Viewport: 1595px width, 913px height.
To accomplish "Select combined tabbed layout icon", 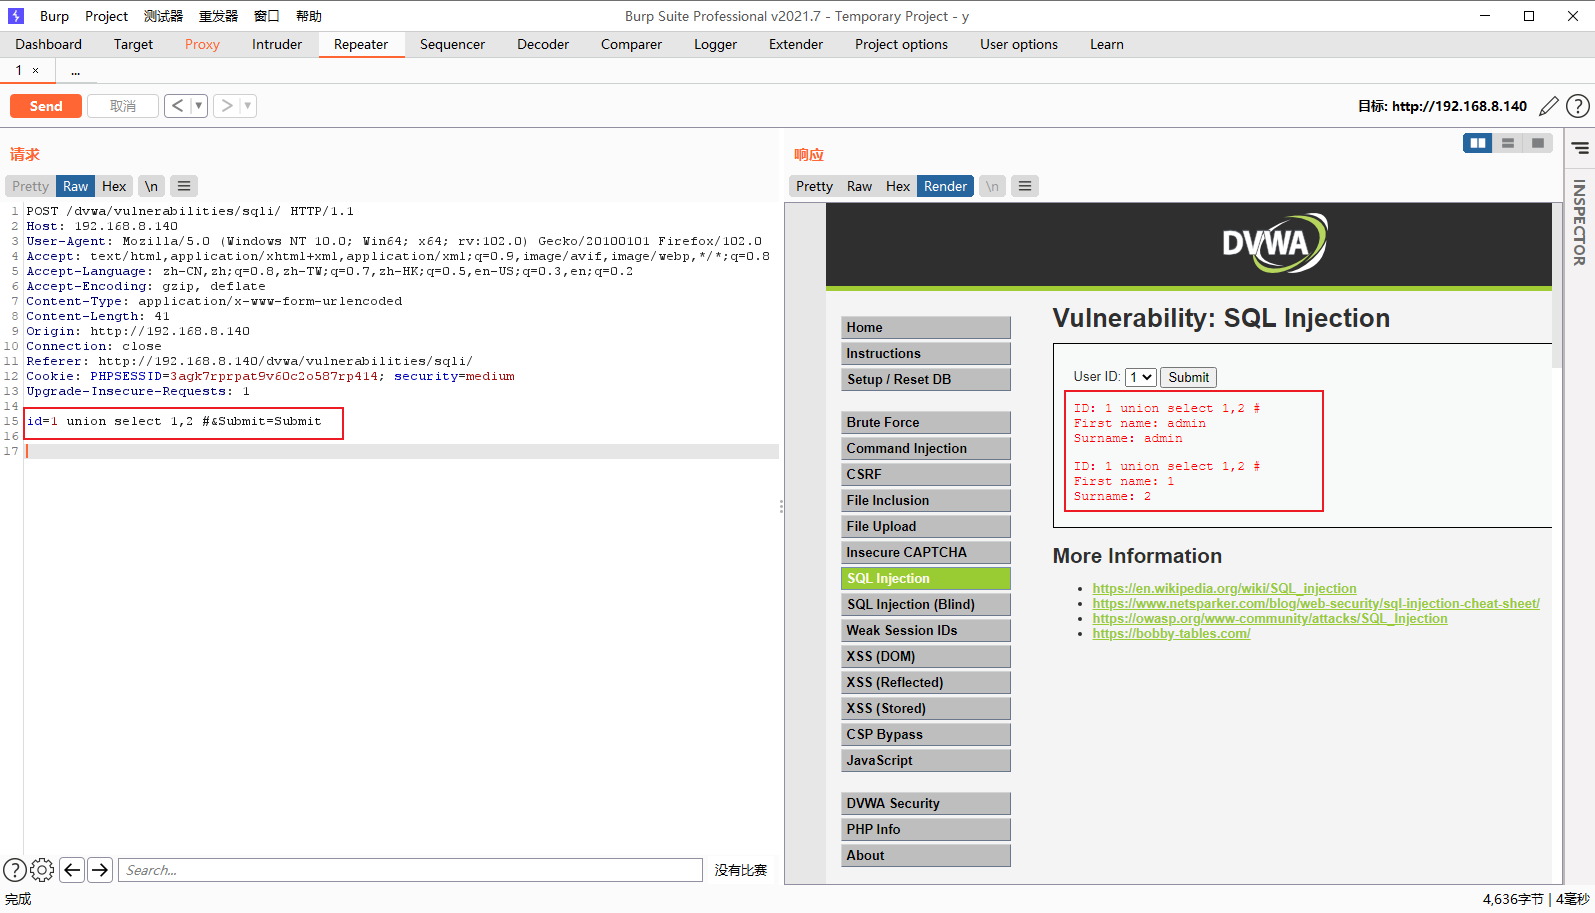I will pyautogui.click(x=1538, y=143).
